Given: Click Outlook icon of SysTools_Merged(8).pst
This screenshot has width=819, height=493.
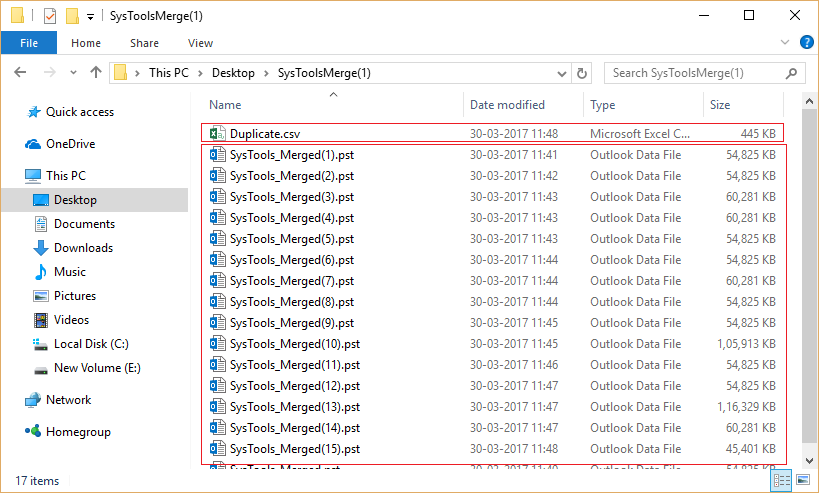Looking at the screenshot, I should 217,302.
